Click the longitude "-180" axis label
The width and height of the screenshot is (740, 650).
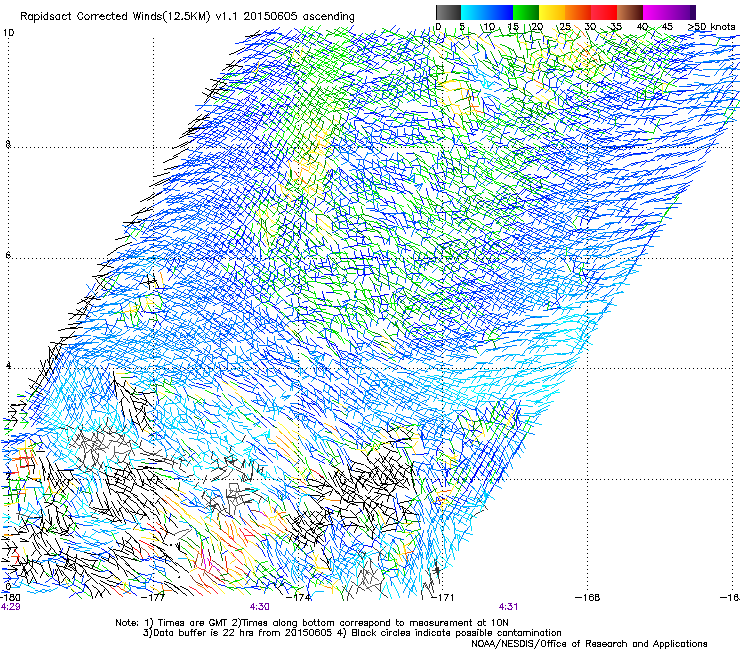(x=9, y=598)
